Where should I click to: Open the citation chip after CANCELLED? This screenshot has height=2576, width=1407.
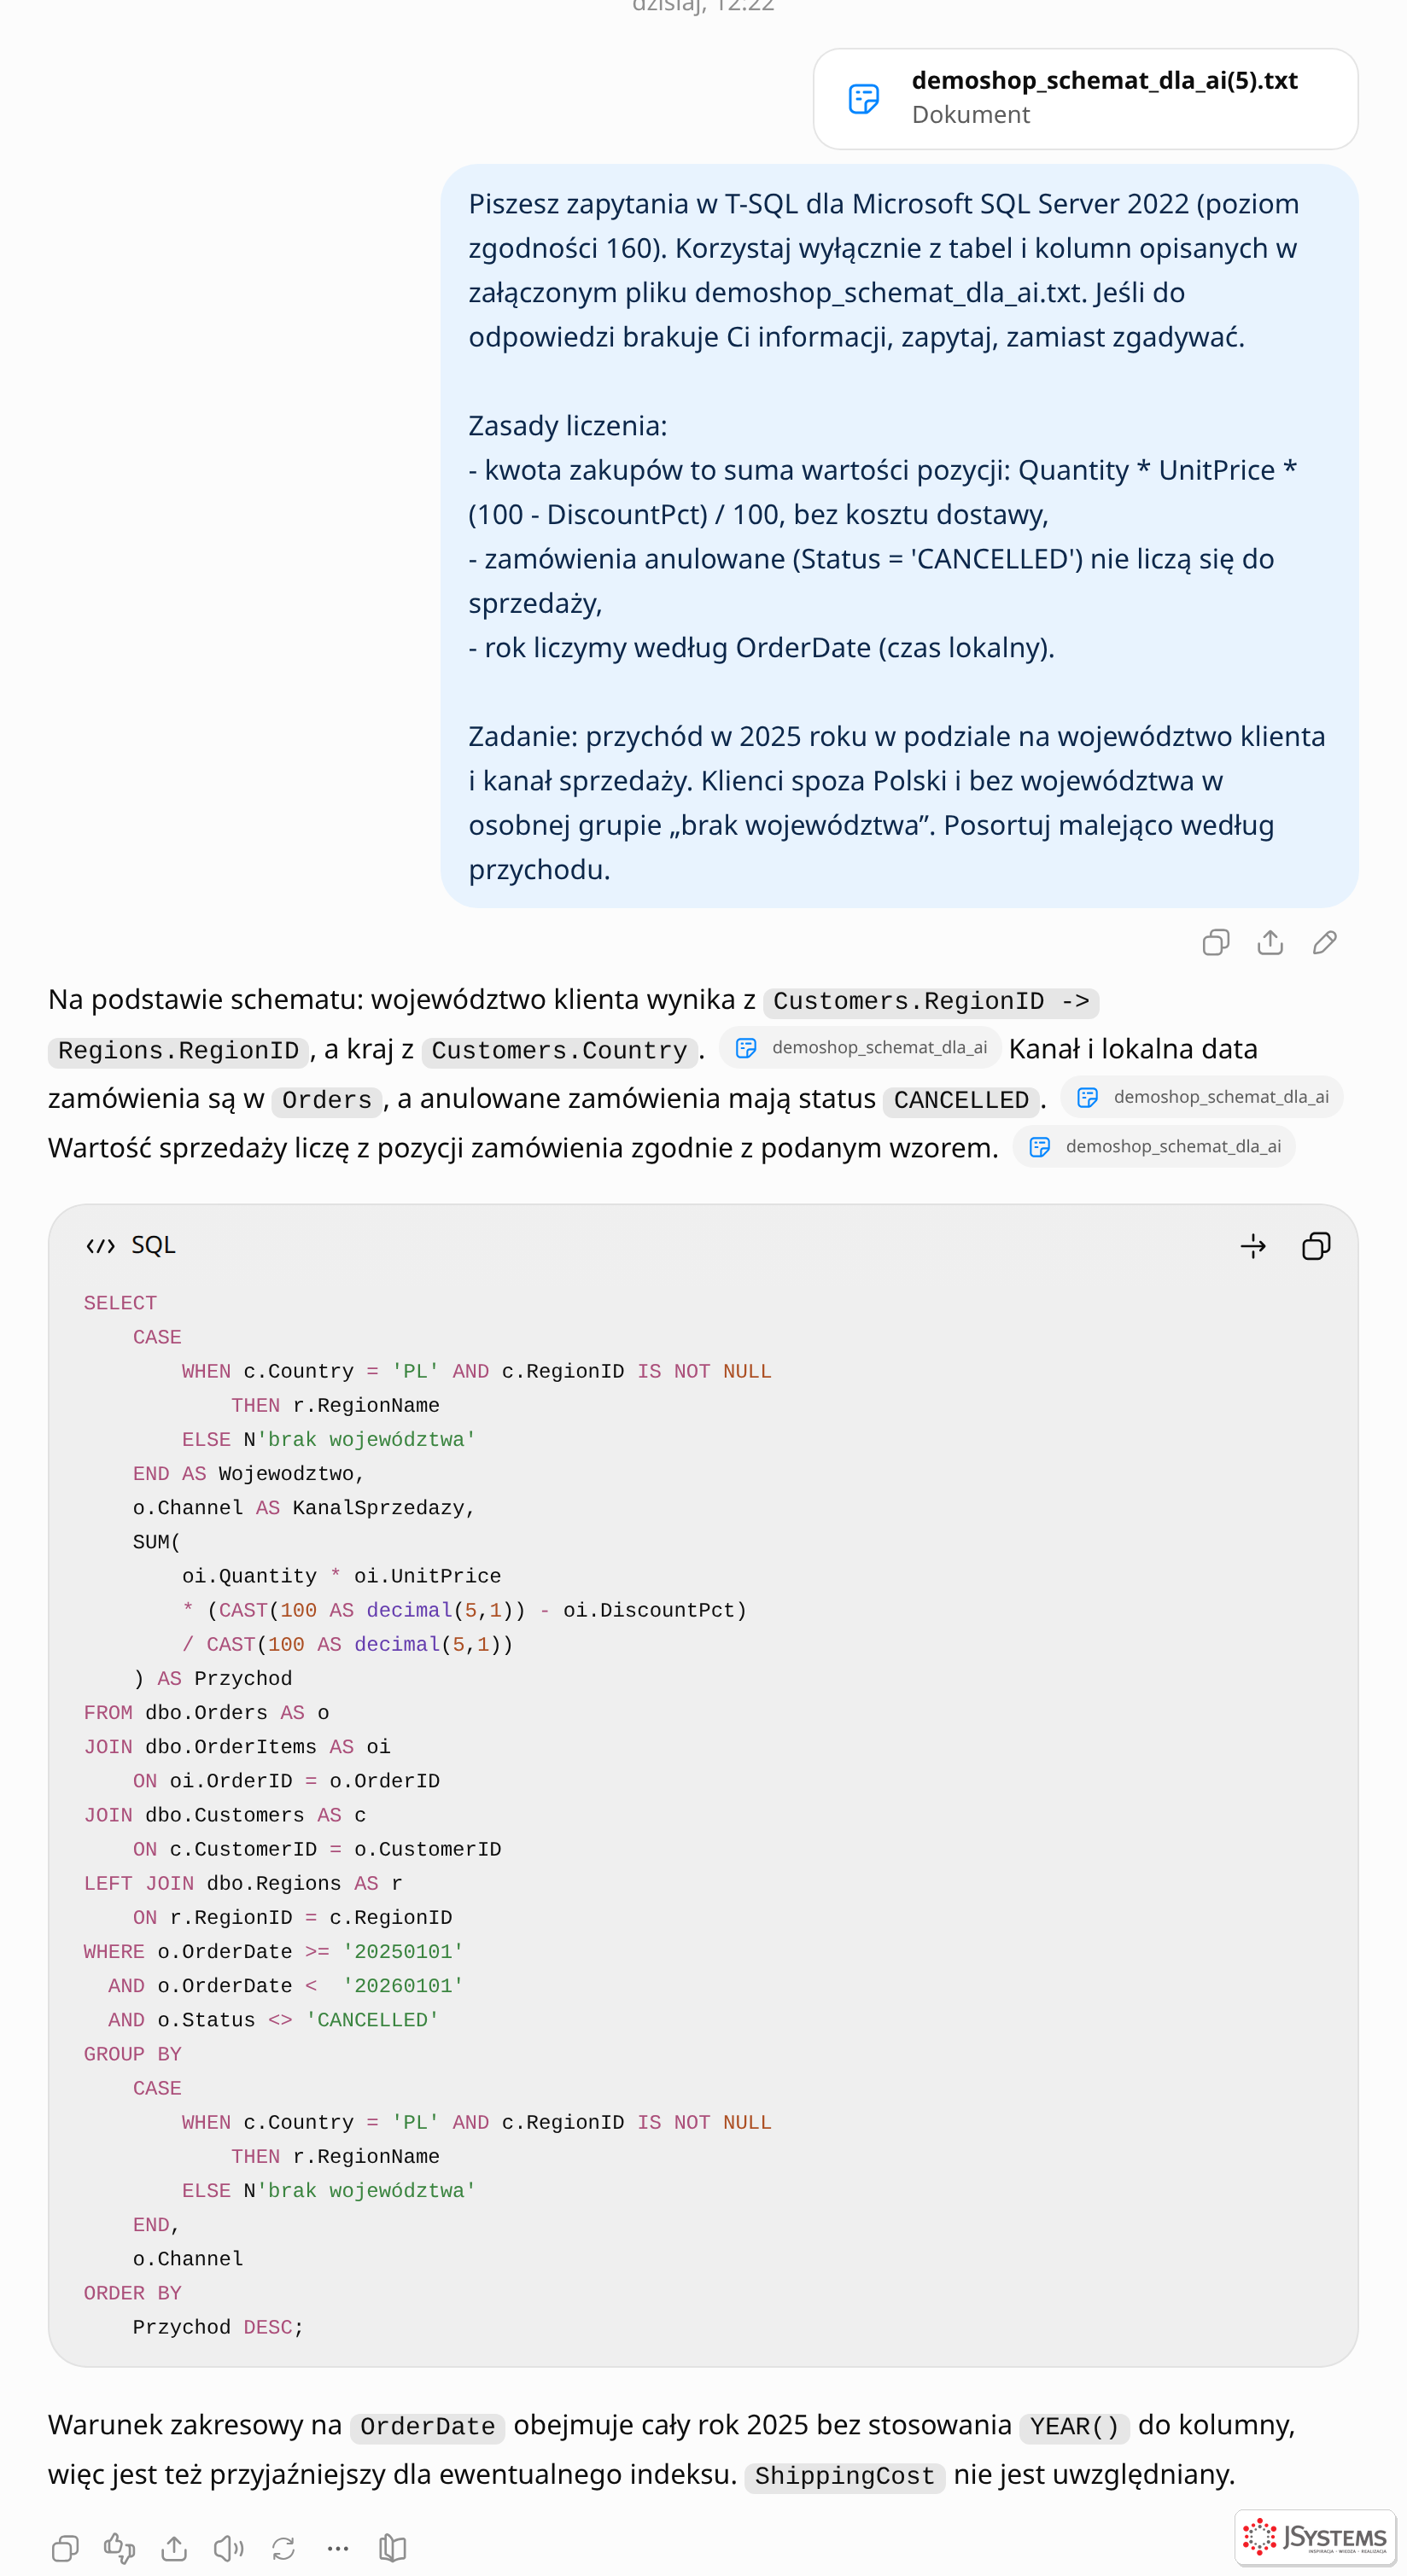point(1202,1097)
